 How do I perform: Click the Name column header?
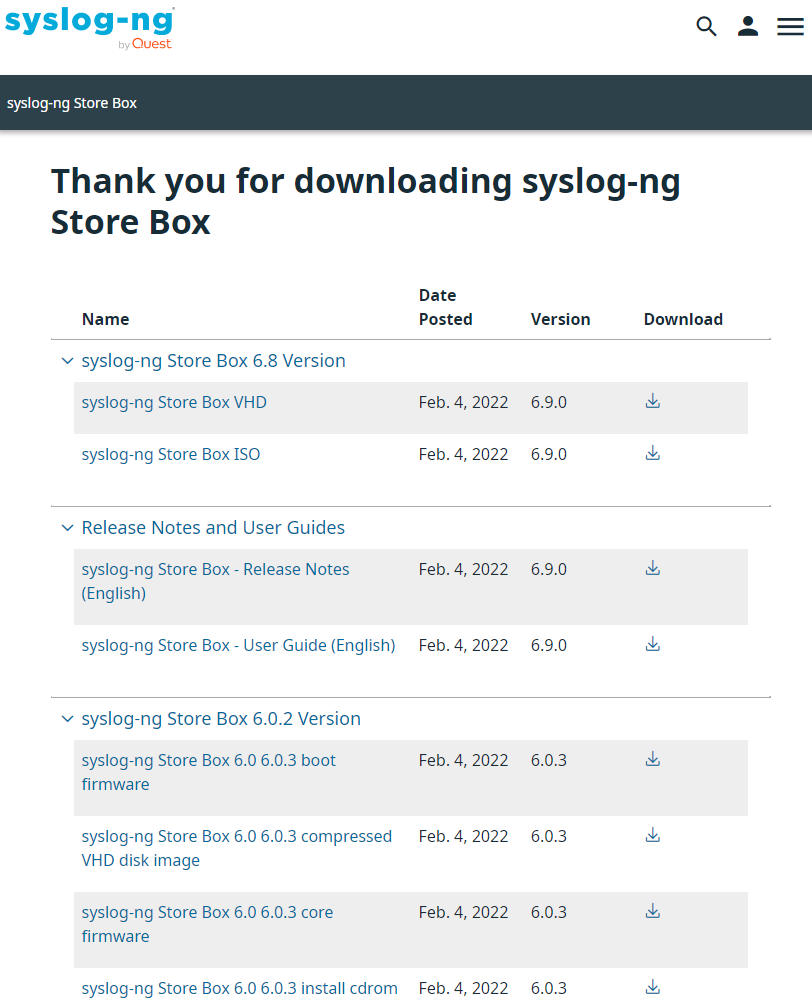(106, 320)
